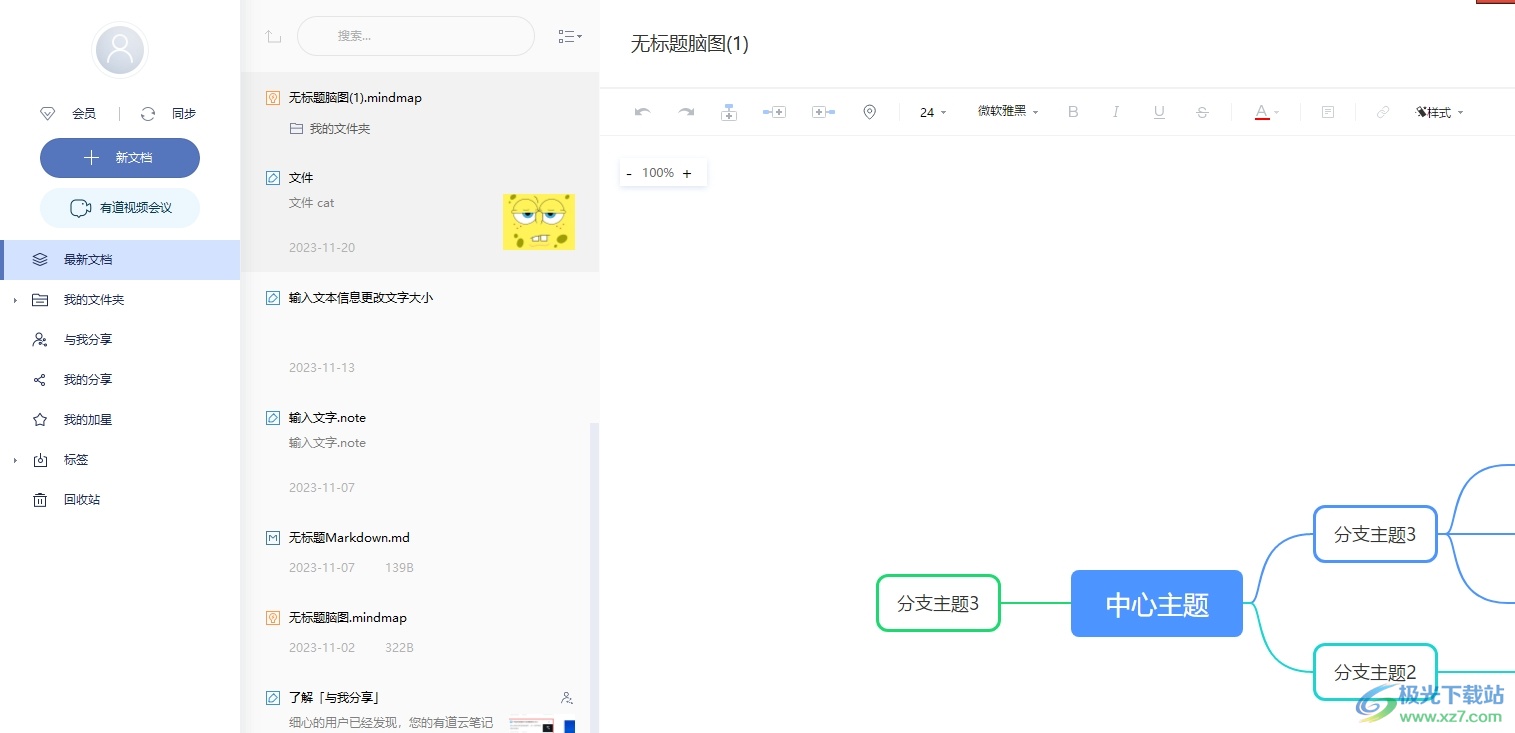The height and width of the screenshot is (733, 1515).
Task: Expand the 标签 tree arrow
Action: (15, 460)
